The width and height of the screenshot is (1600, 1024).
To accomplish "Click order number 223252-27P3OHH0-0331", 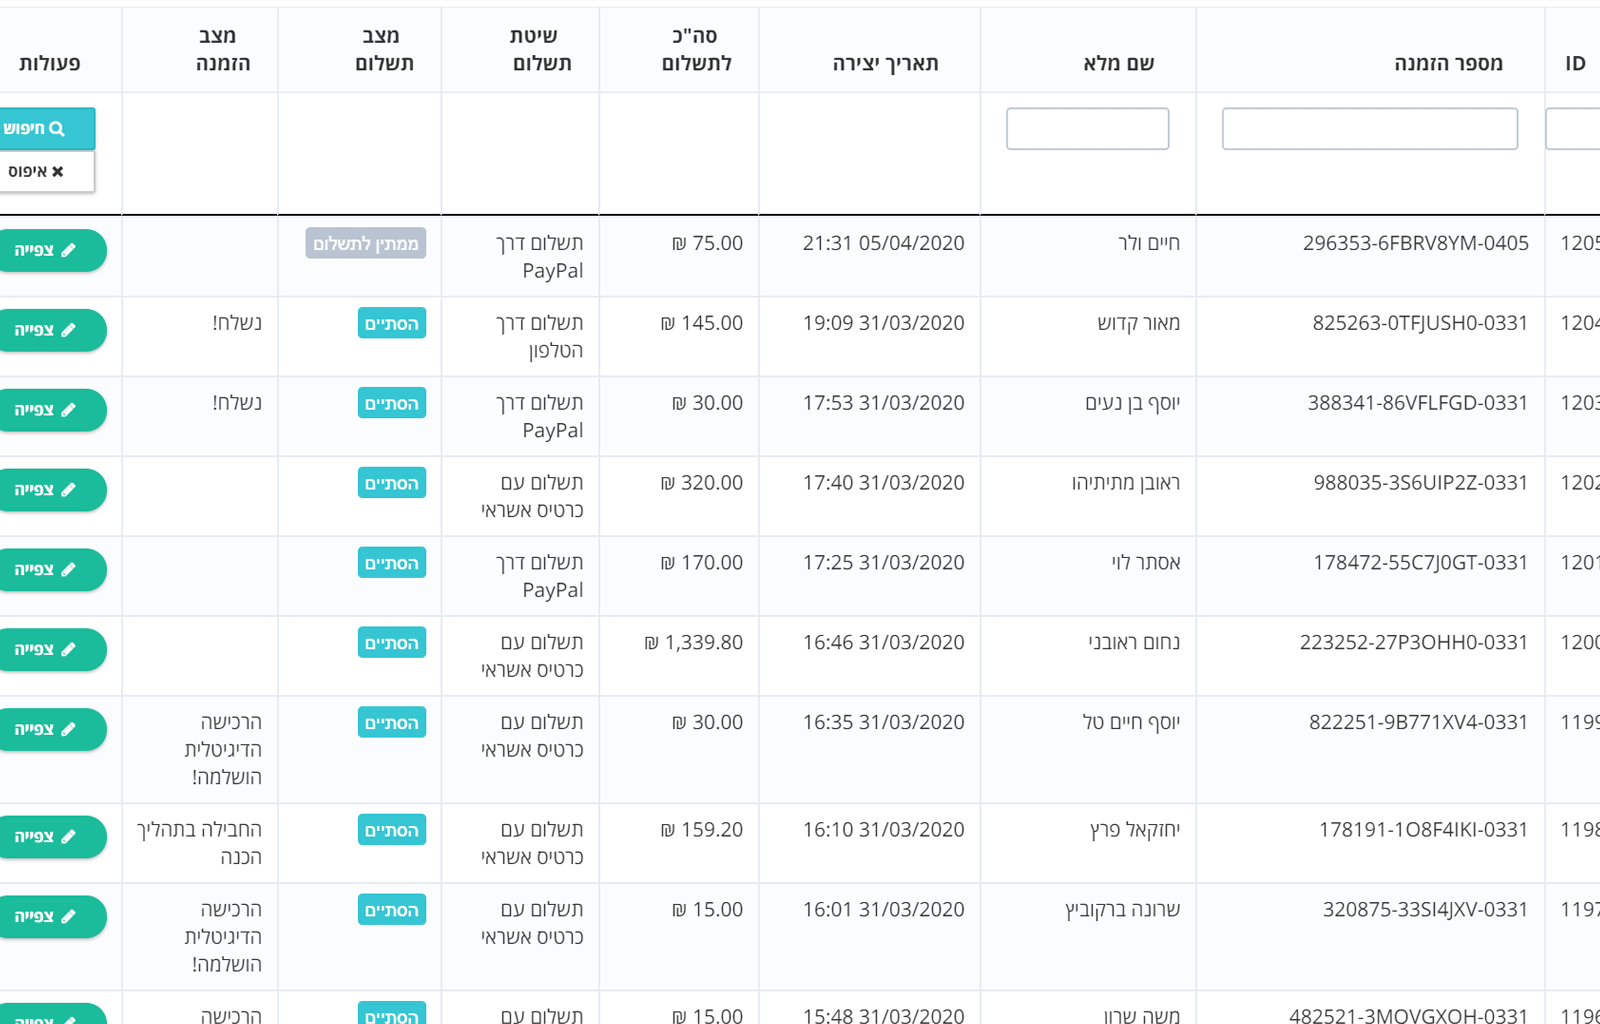I will coord(1414,643).
